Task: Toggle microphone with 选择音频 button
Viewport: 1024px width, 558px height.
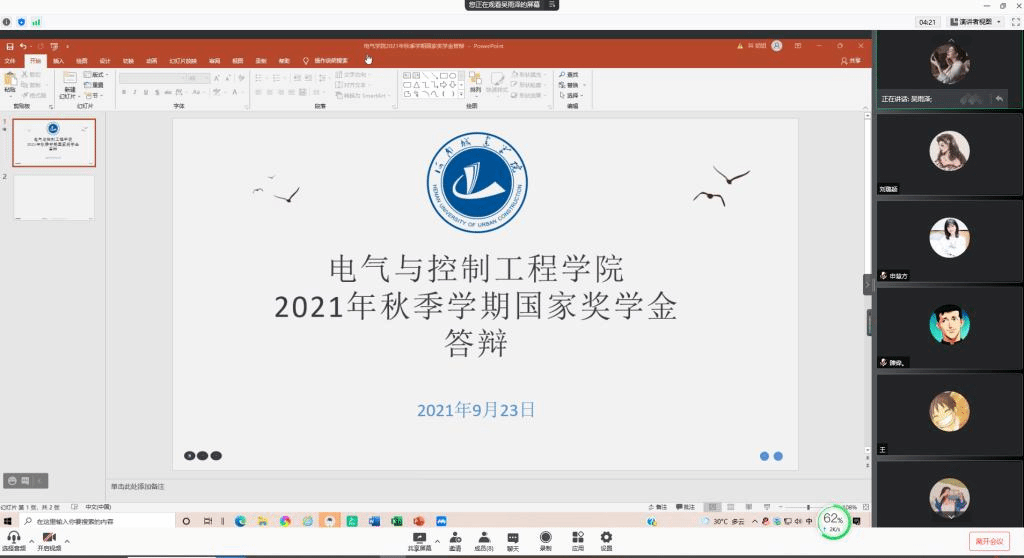Action: tap(14, 538)
